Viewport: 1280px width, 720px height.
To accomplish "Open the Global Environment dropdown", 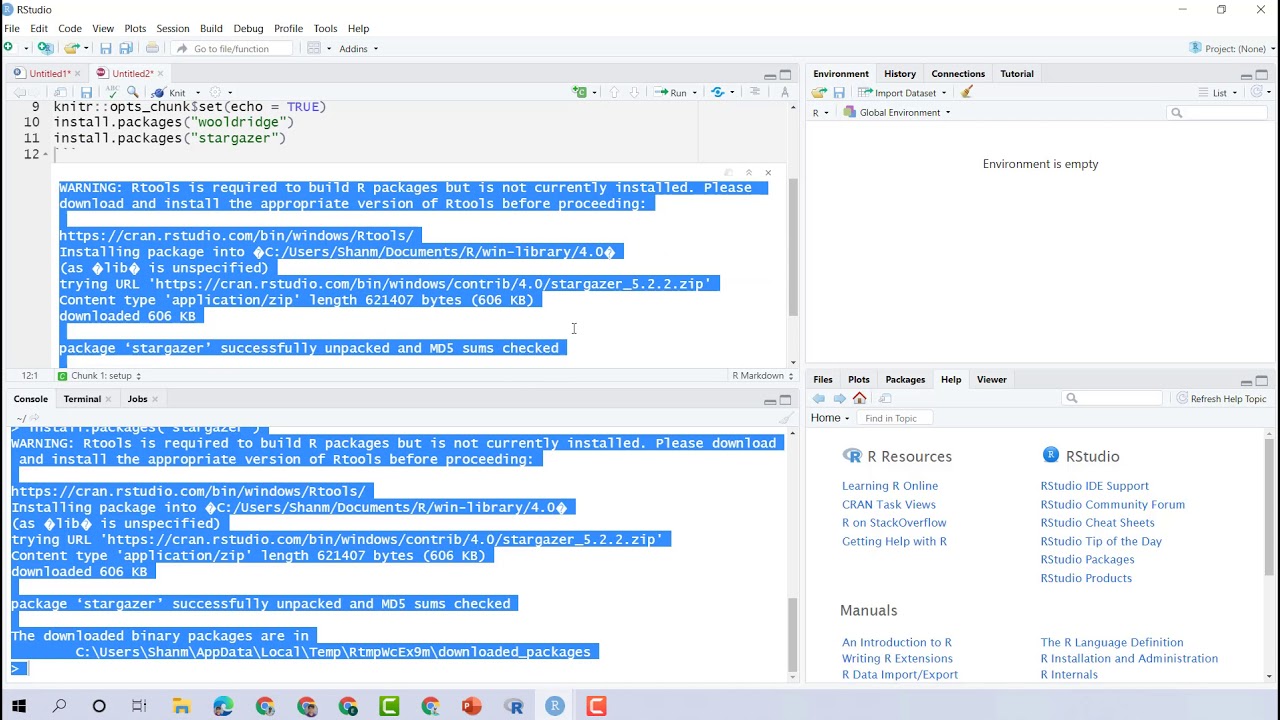I will pos(897,113).
